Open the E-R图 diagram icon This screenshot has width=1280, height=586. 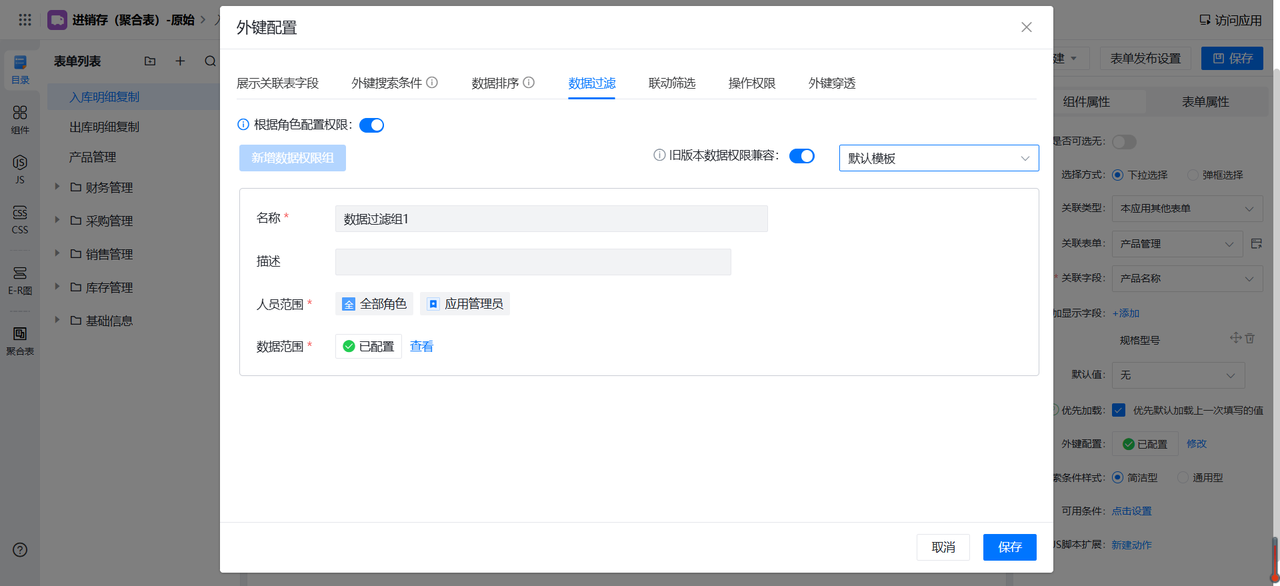tap(20, 279)
